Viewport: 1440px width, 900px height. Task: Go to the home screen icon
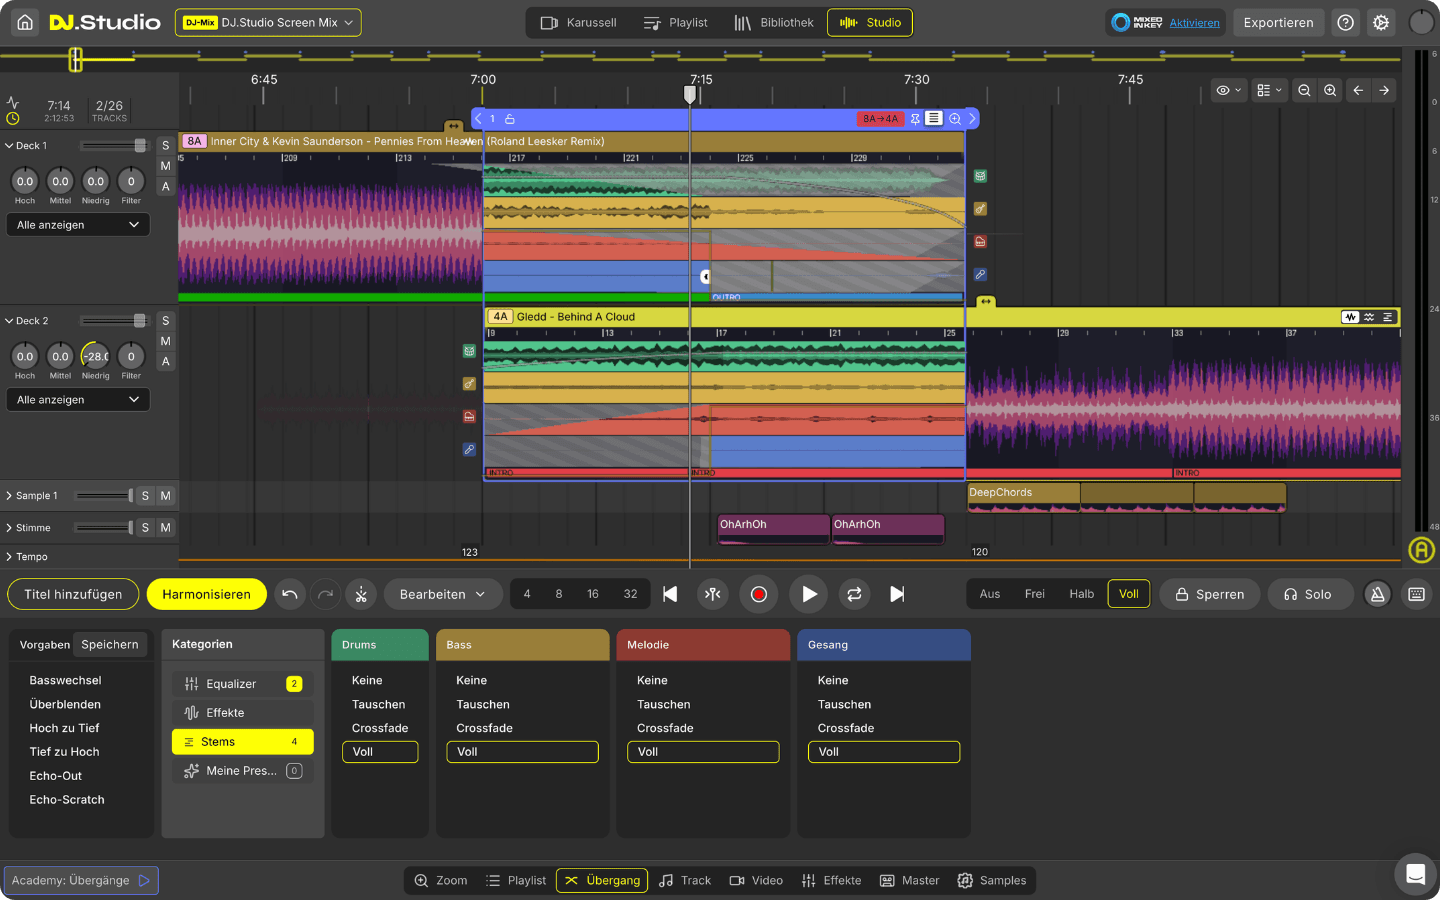point(25,22)
